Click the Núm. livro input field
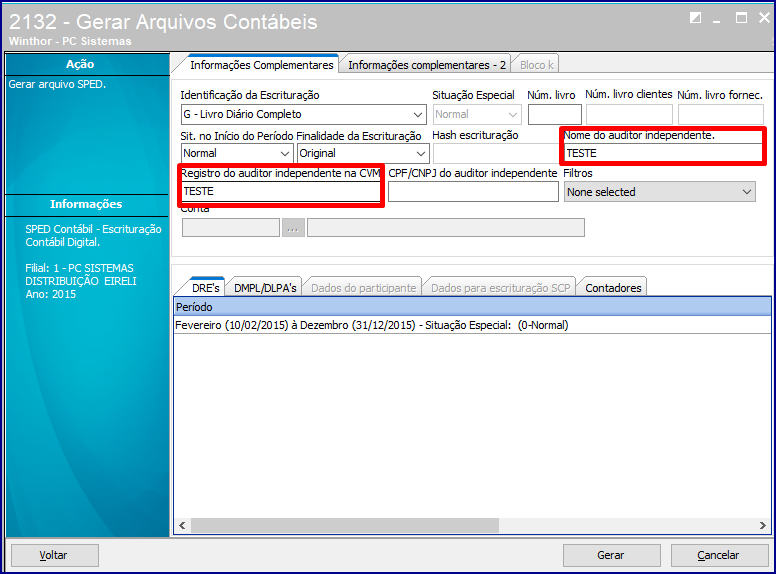This screenshot has width=776, height=574. [554, 114]
